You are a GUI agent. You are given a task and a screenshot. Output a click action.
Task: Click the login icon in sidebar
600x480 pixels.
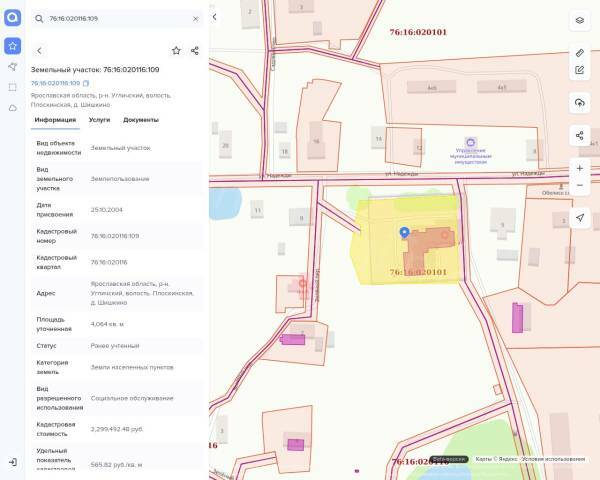pos(12,462)
